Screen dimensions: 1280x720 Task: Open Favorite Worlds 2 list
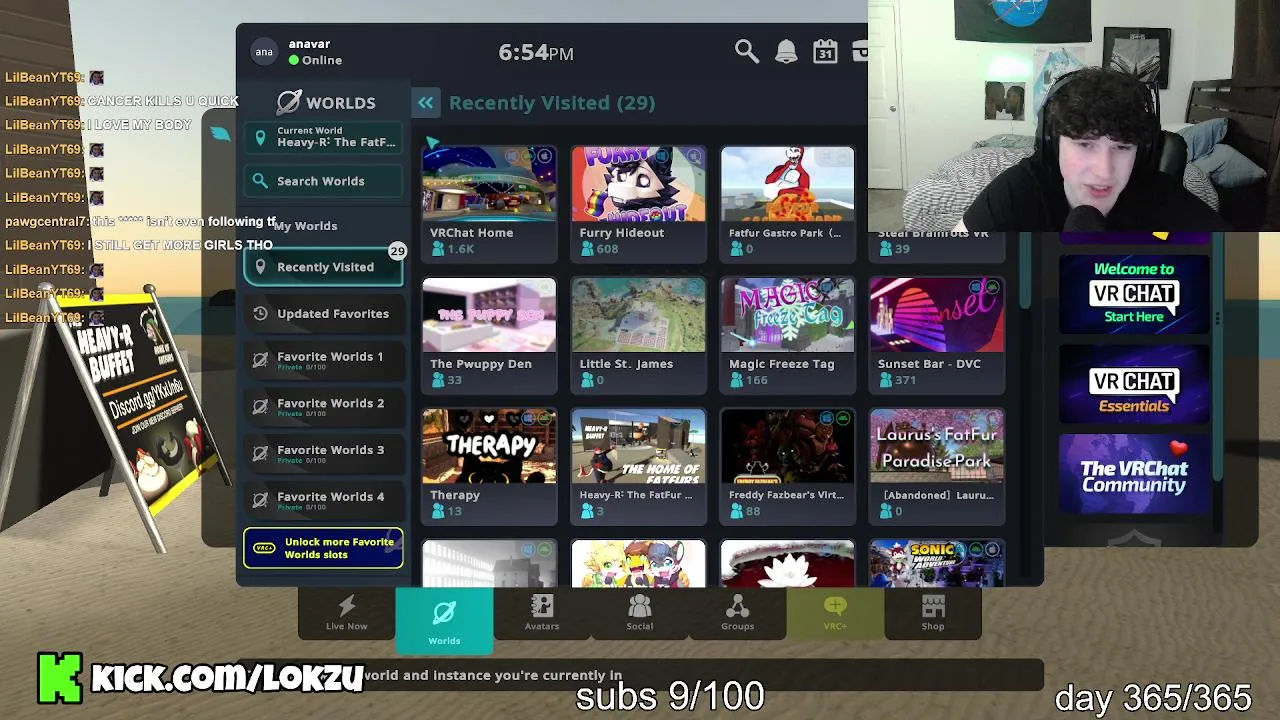click(x=323, y=407)
